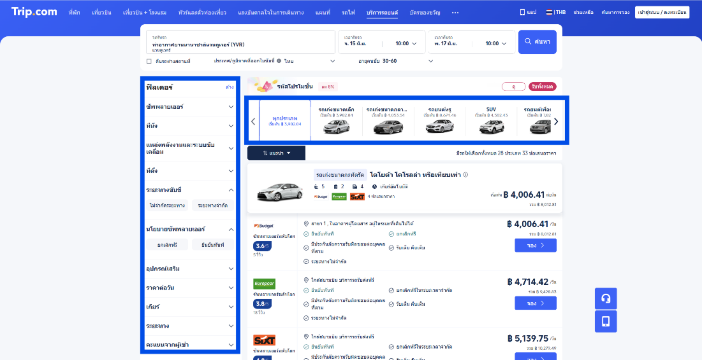Click the left arrow of car type carousel
The image size is (702, 360).
pos(253,121)
